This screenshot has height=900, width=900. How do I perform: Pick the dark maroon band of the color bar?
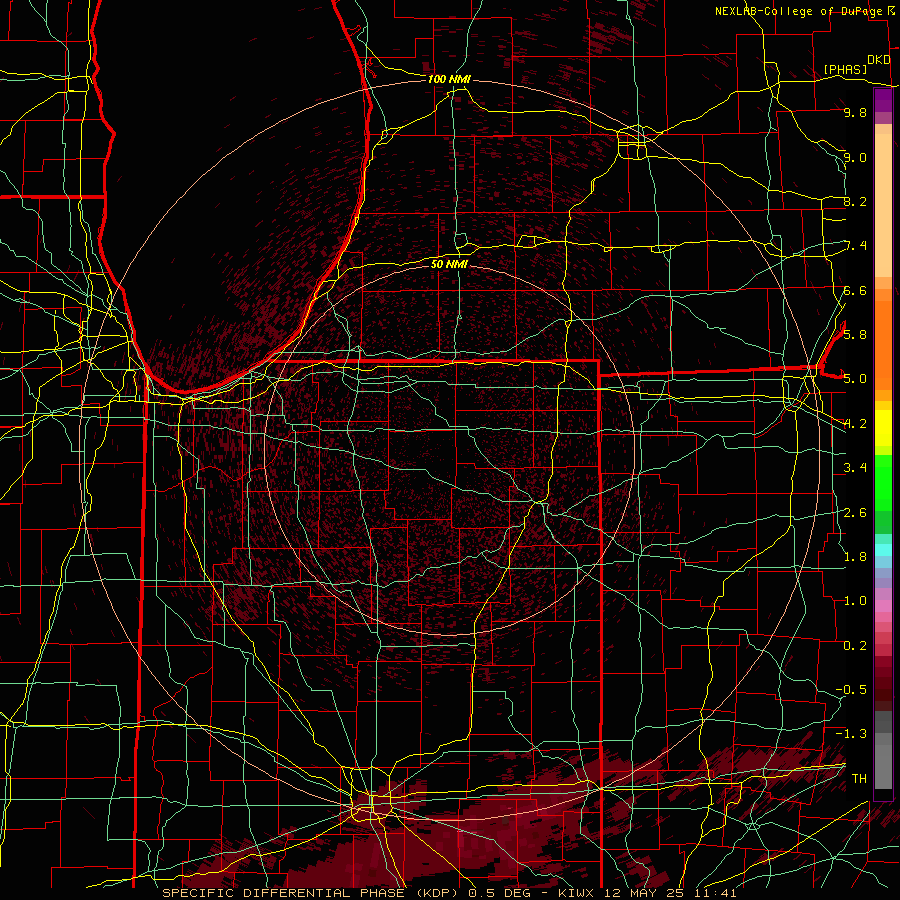(883, 683)
